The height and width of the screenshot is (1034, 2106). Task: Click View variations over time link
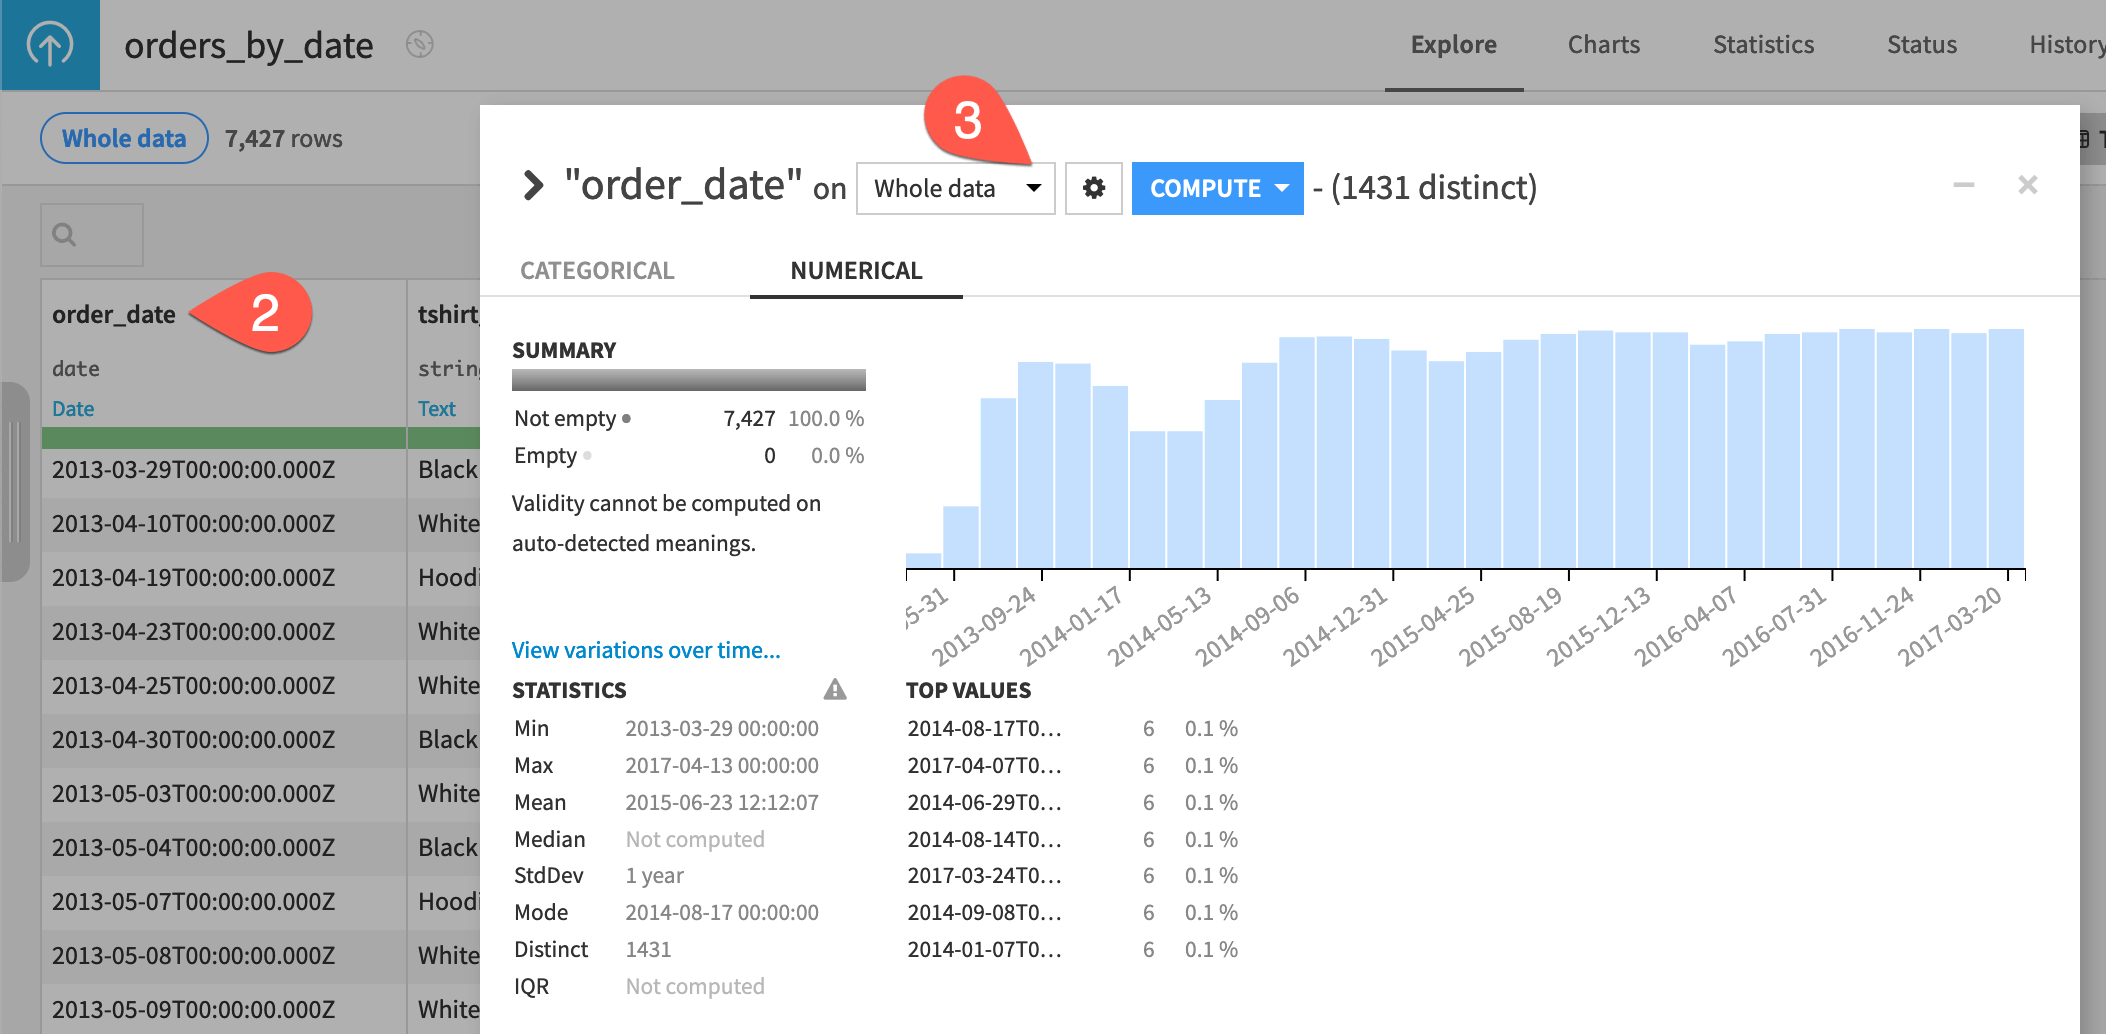click(x=645, y=650)
